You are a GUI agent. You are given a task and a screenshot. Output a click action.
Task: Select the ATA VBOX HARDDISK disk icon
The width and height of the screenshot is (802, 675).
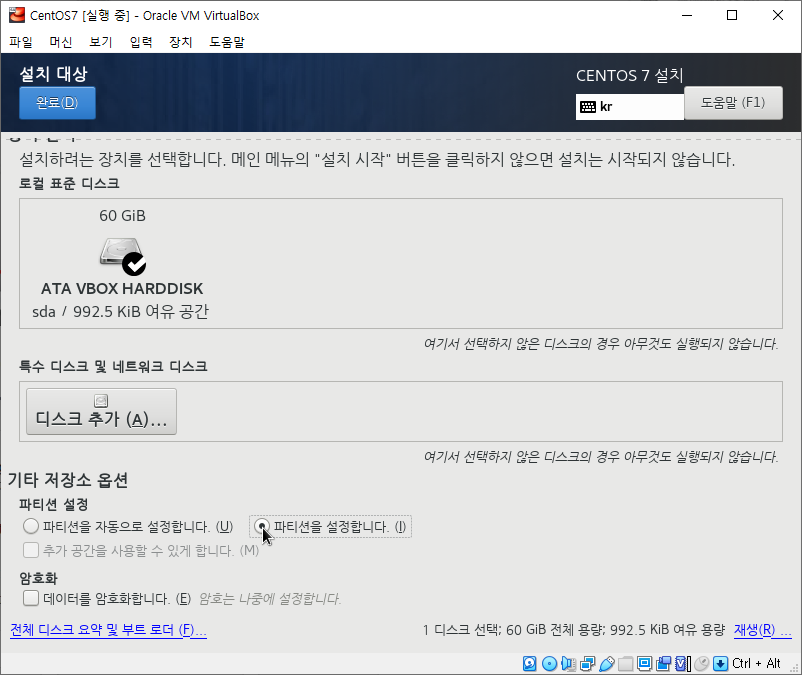click(x=123, y=256)
